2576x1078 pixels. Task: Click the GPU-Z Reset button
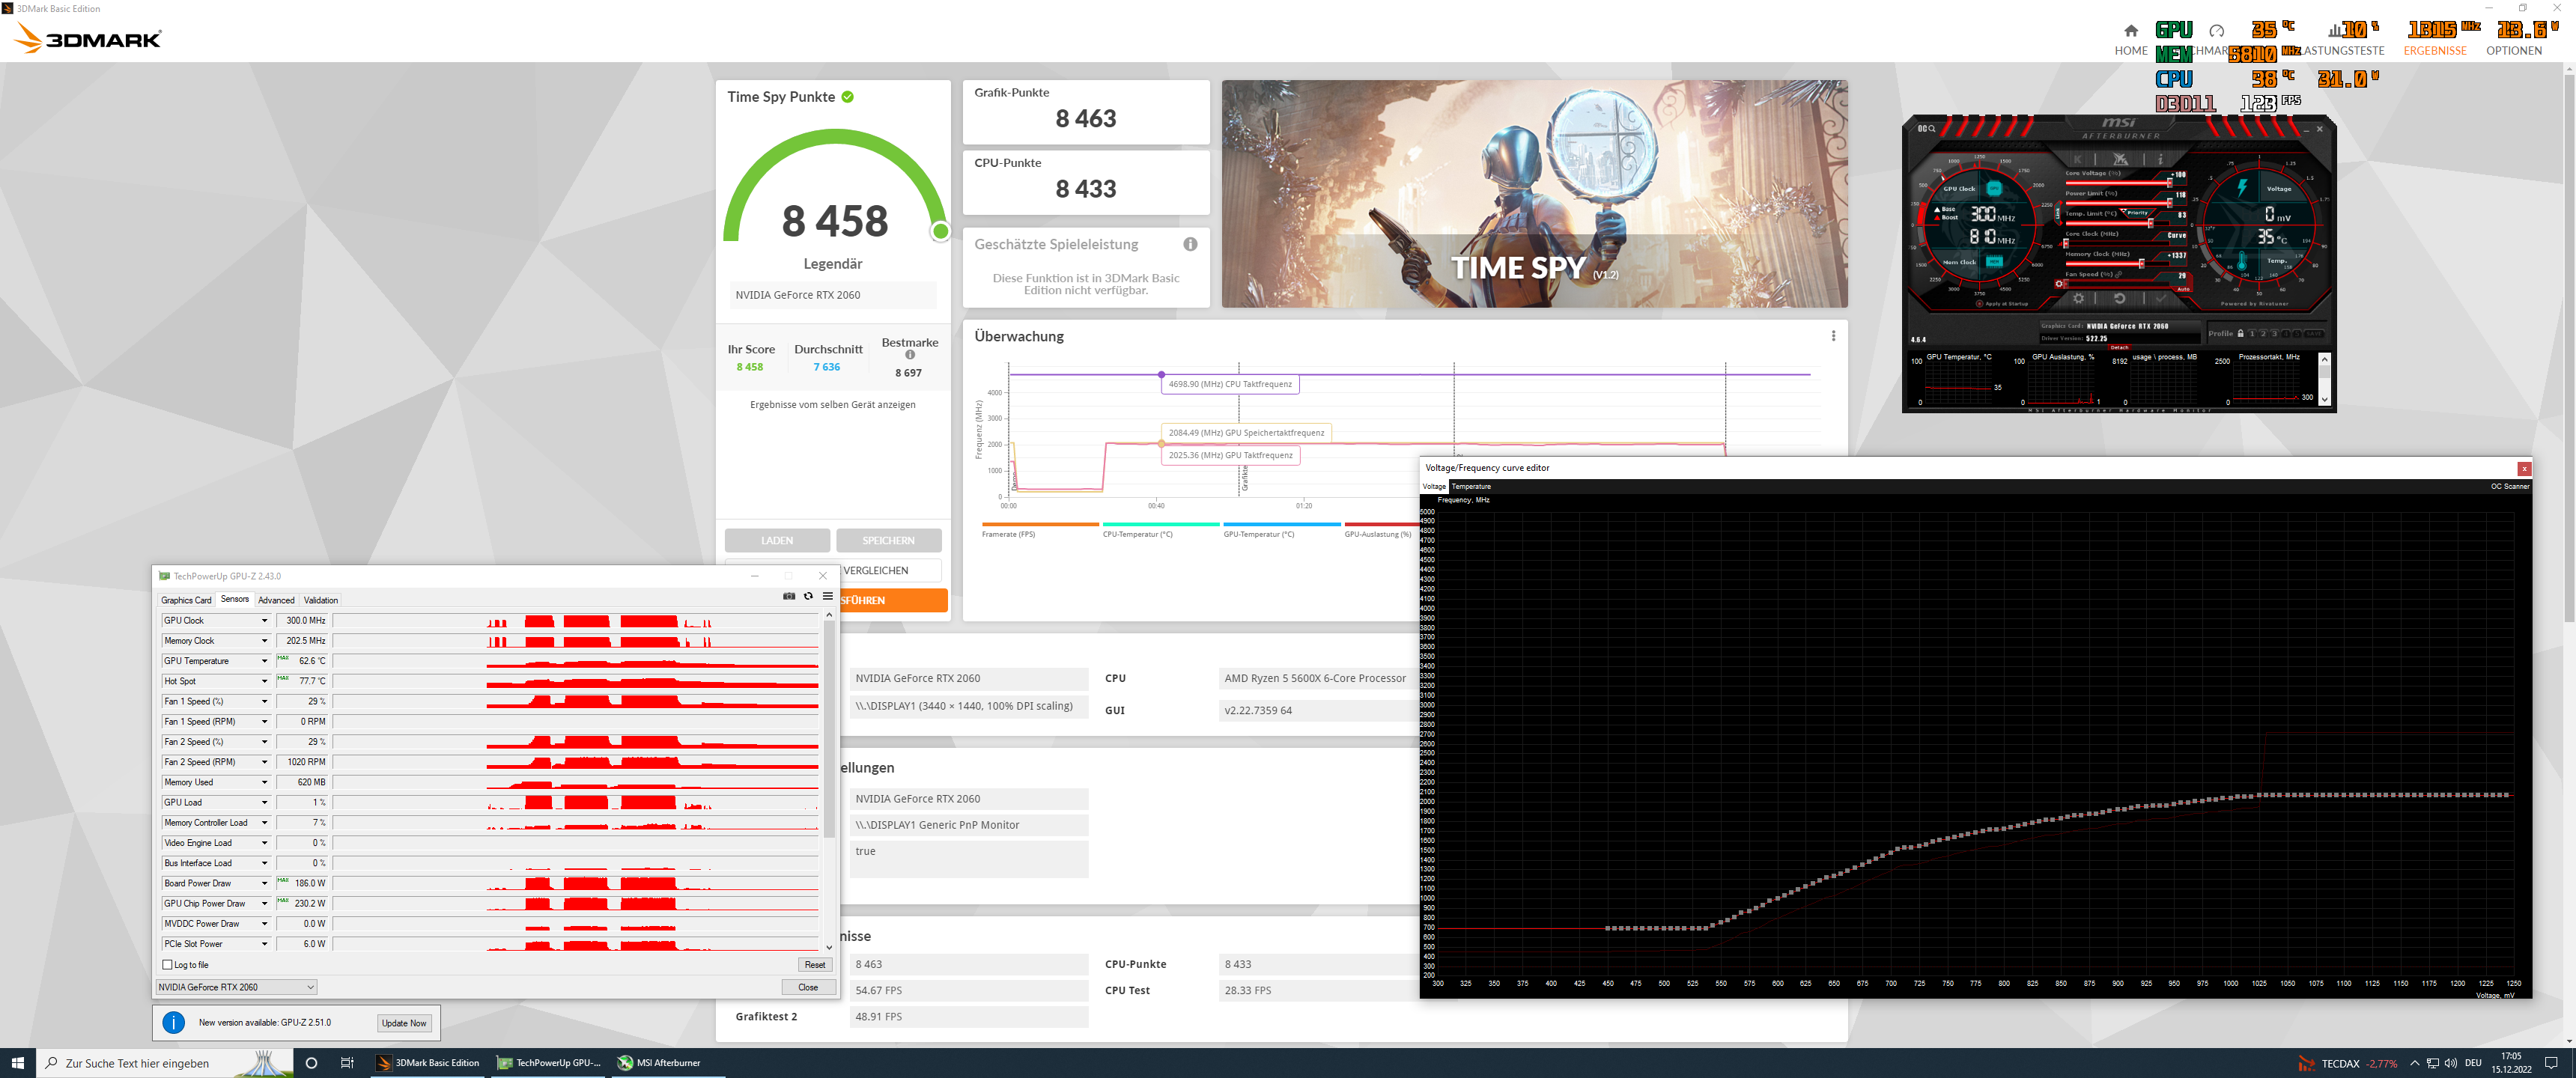[x=814, y=965]
